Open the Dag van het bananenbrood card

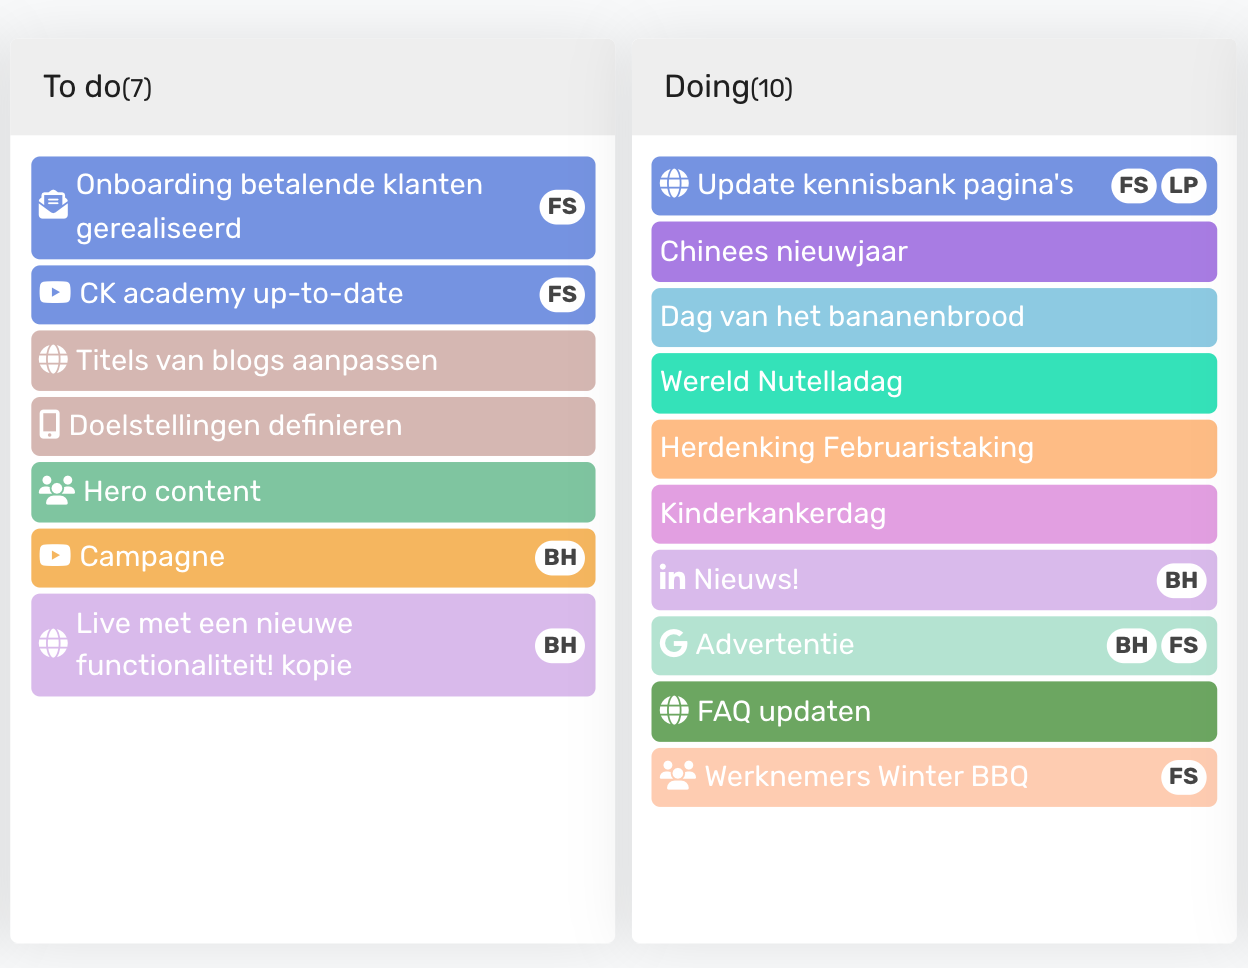934,317
